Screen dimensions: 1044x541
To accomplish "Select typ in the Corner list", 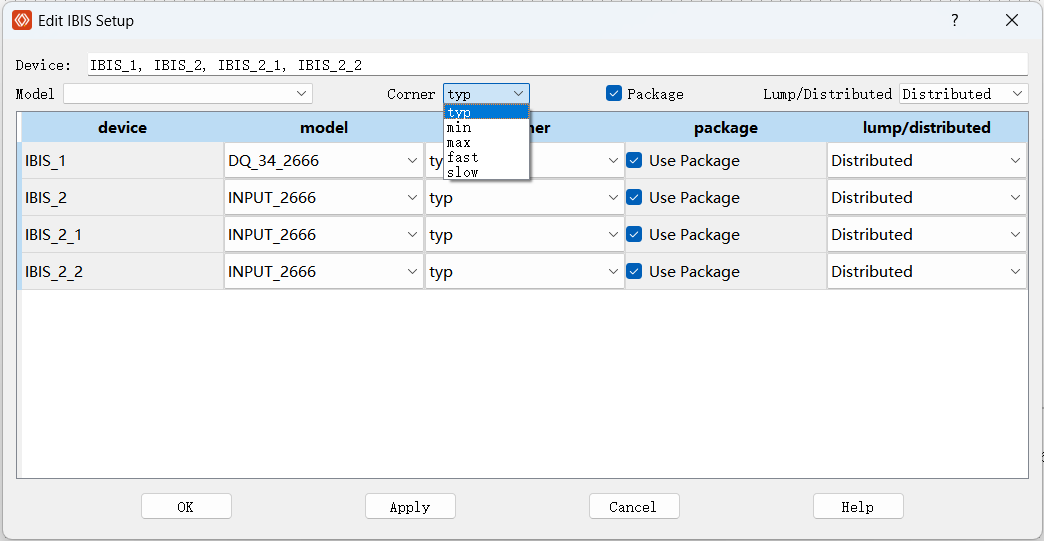I will 487,112.
